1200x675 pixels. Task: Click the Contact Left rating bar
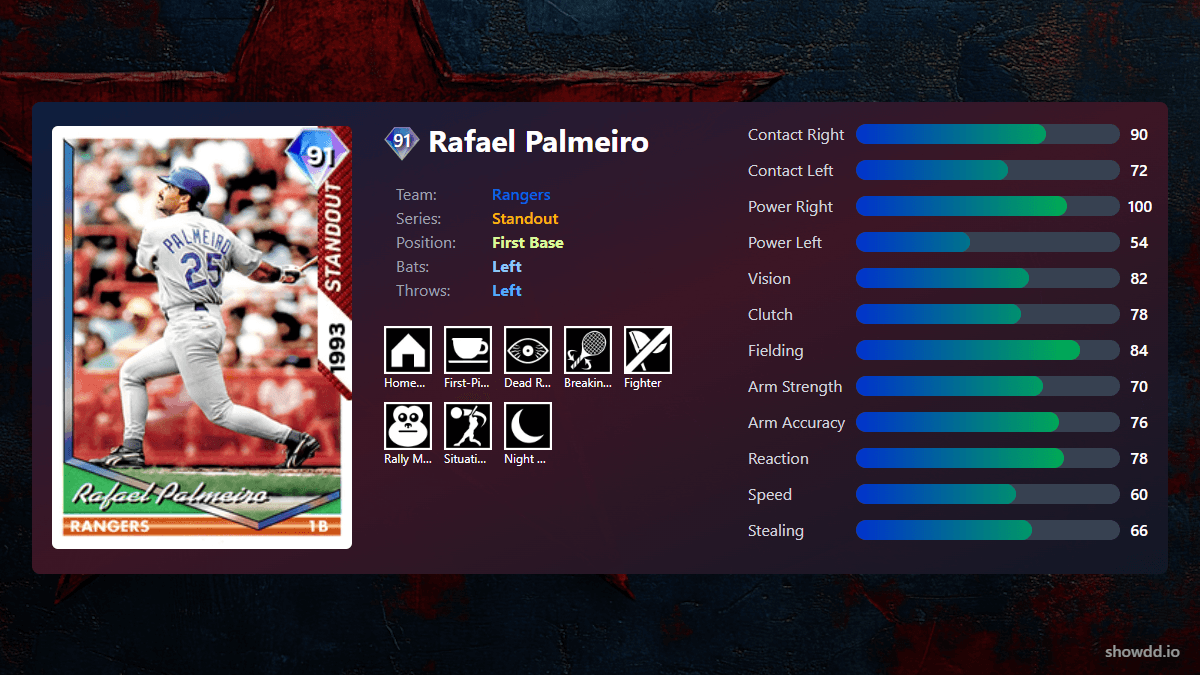[988, 170]
